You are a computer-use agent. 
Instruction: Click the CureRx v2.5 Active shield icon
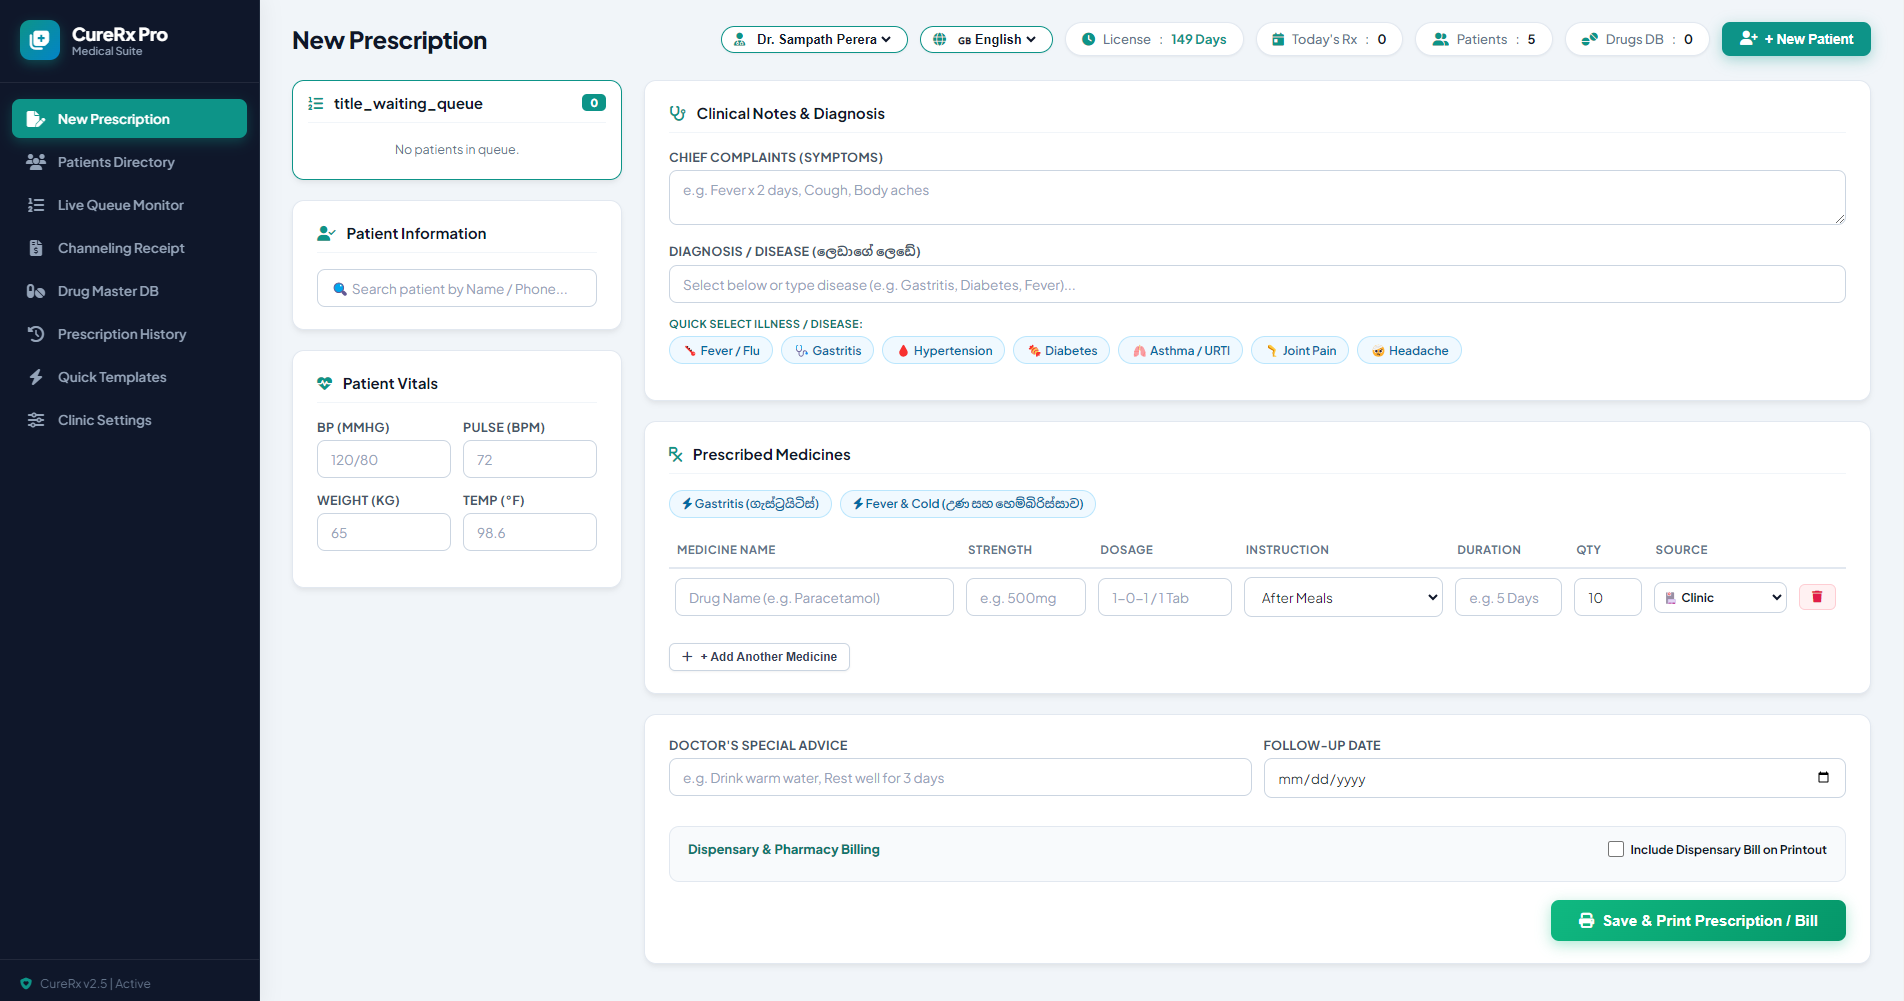pos(26,983)
